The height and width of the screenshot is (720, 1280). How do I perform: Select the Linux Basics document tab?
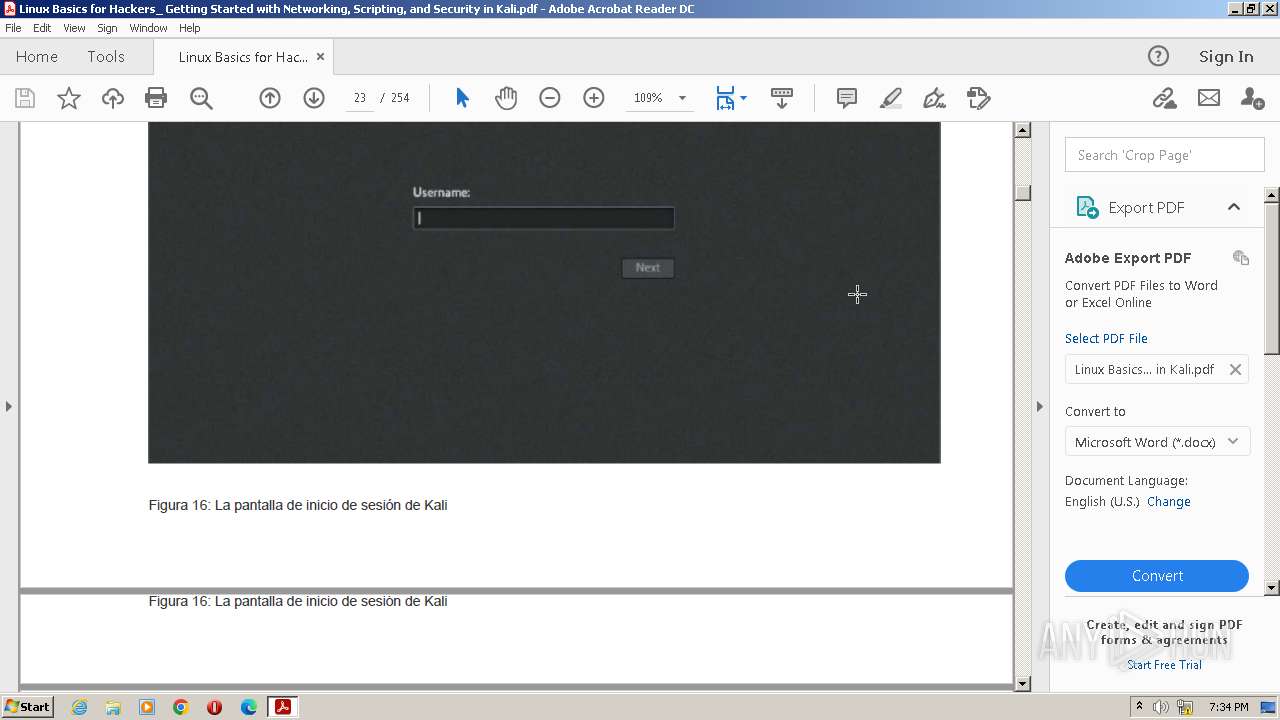click(243, 57)
